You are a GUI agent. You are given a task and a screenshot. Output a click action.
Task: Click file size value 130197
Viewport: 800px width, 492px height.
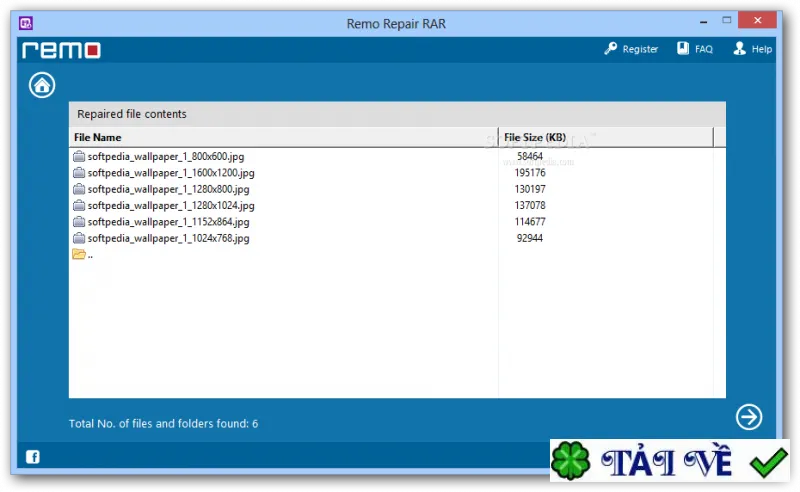point(530,189)
